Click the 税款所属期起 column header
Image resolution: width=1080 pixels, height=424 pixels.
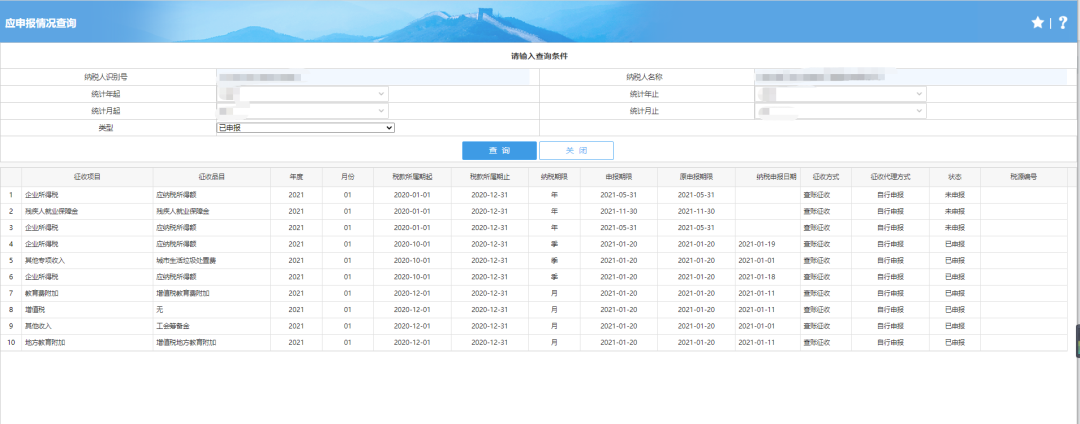pyautogui.click(x=412, y=177)
